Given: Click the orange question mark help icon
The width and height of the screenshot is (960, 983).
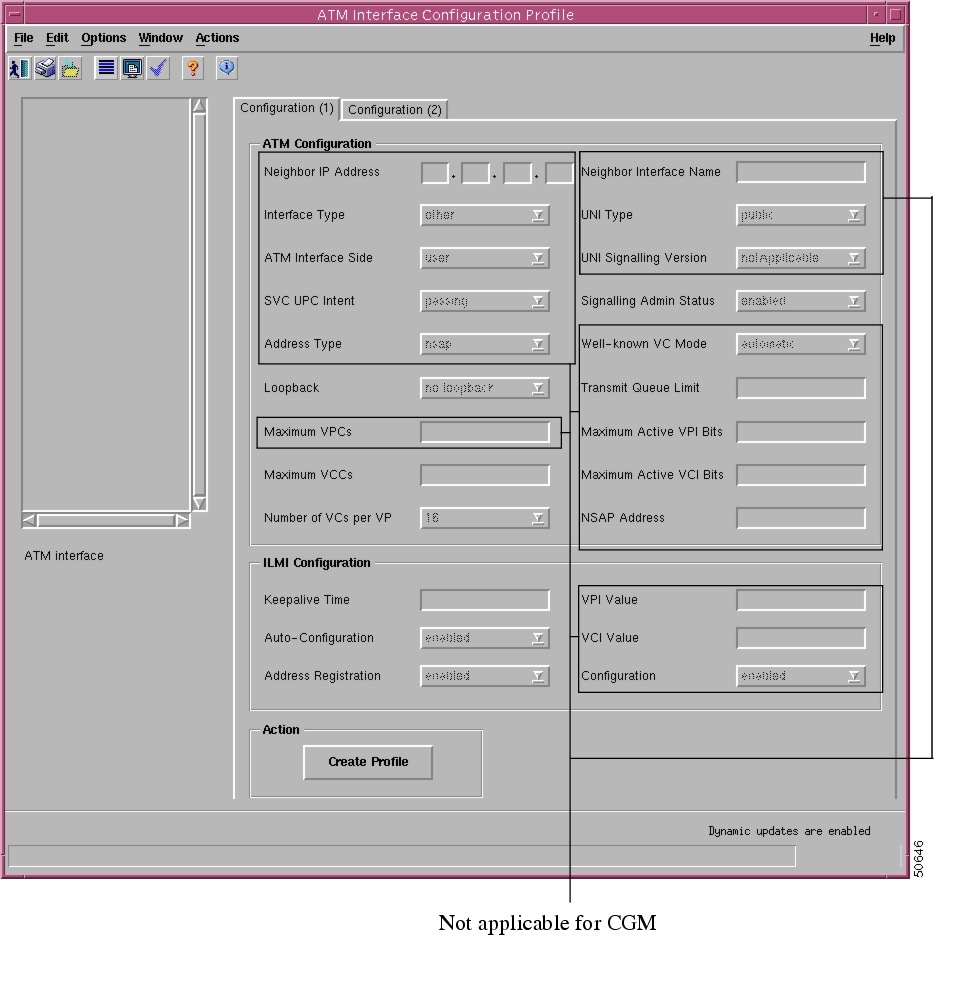Looking at the screenshot, I should click(x=193, y=68).
